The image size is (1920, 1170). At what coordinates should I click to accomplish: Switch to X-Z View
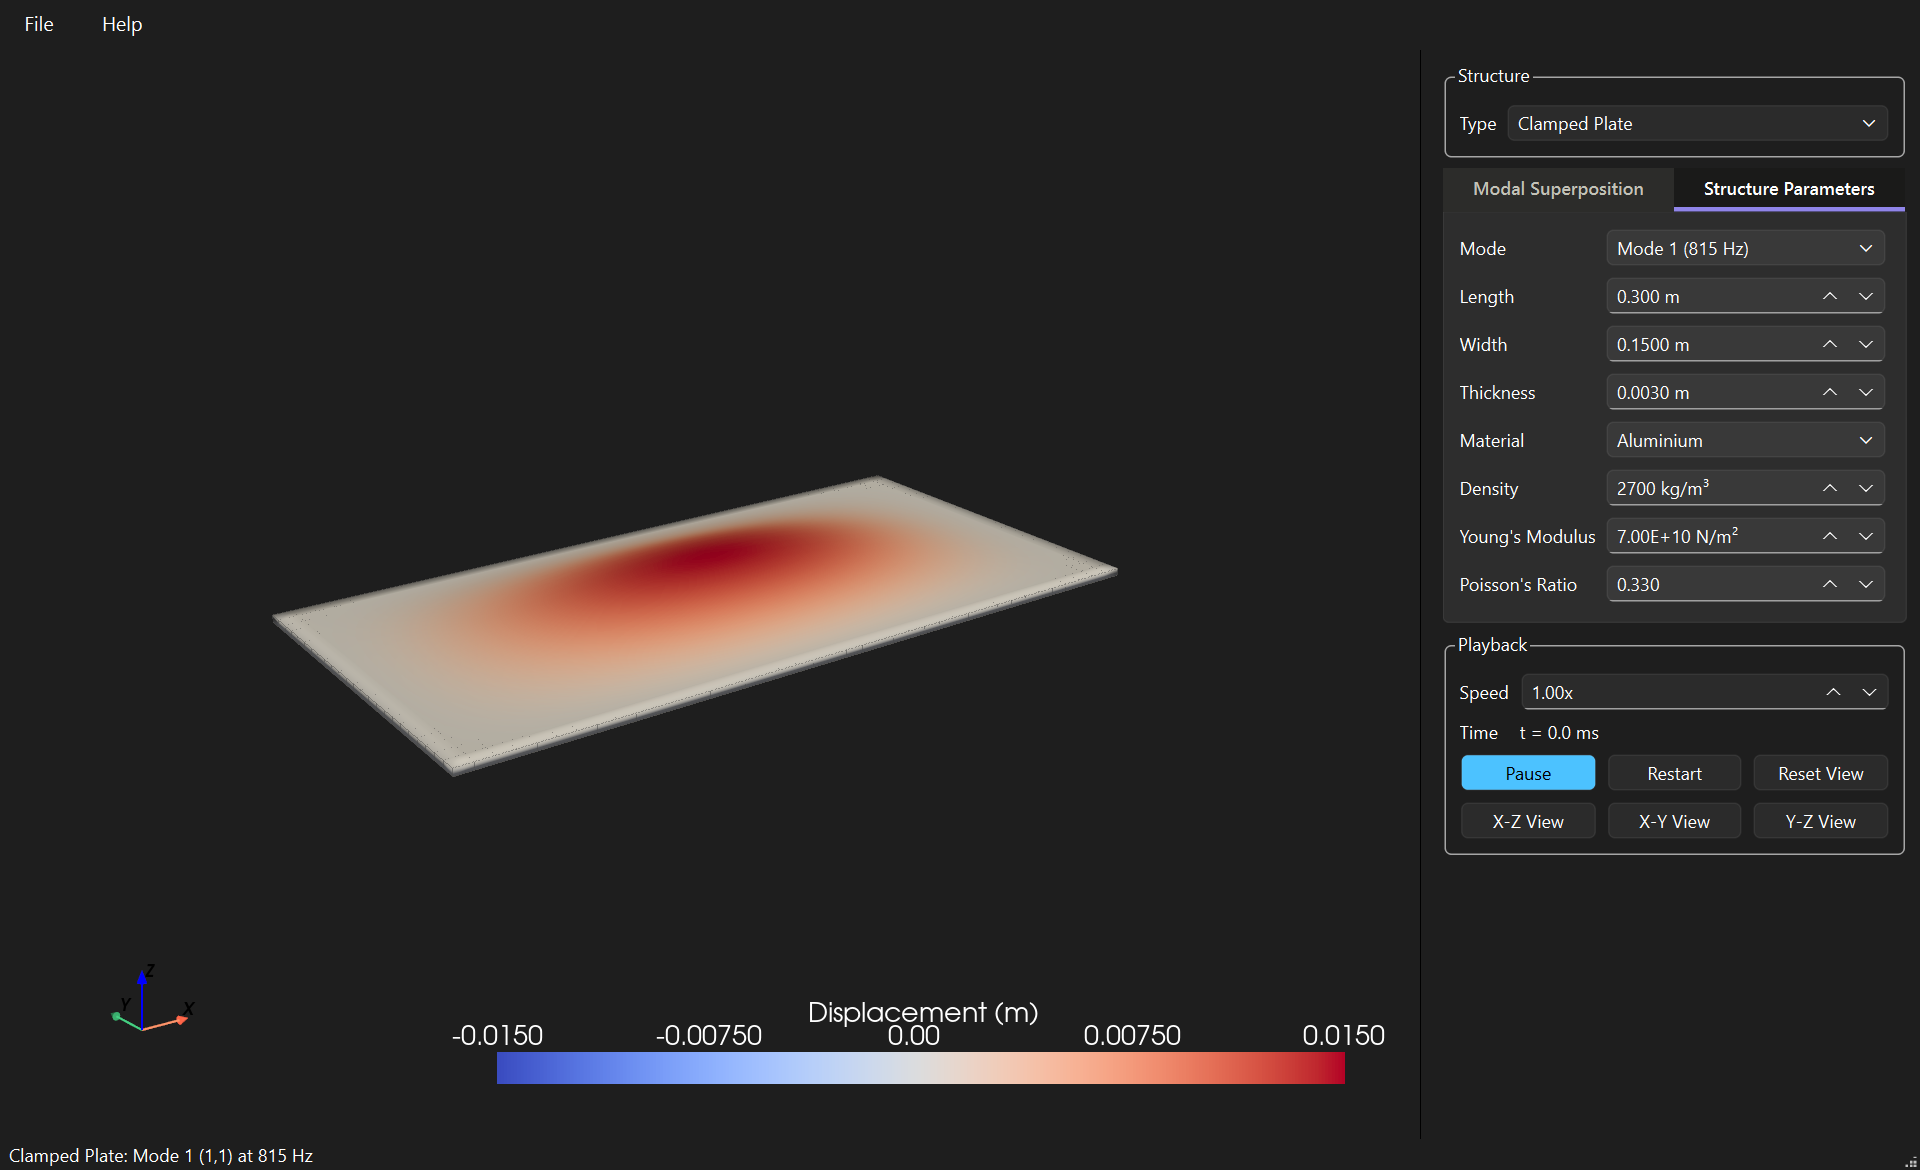pos(1528,822)
